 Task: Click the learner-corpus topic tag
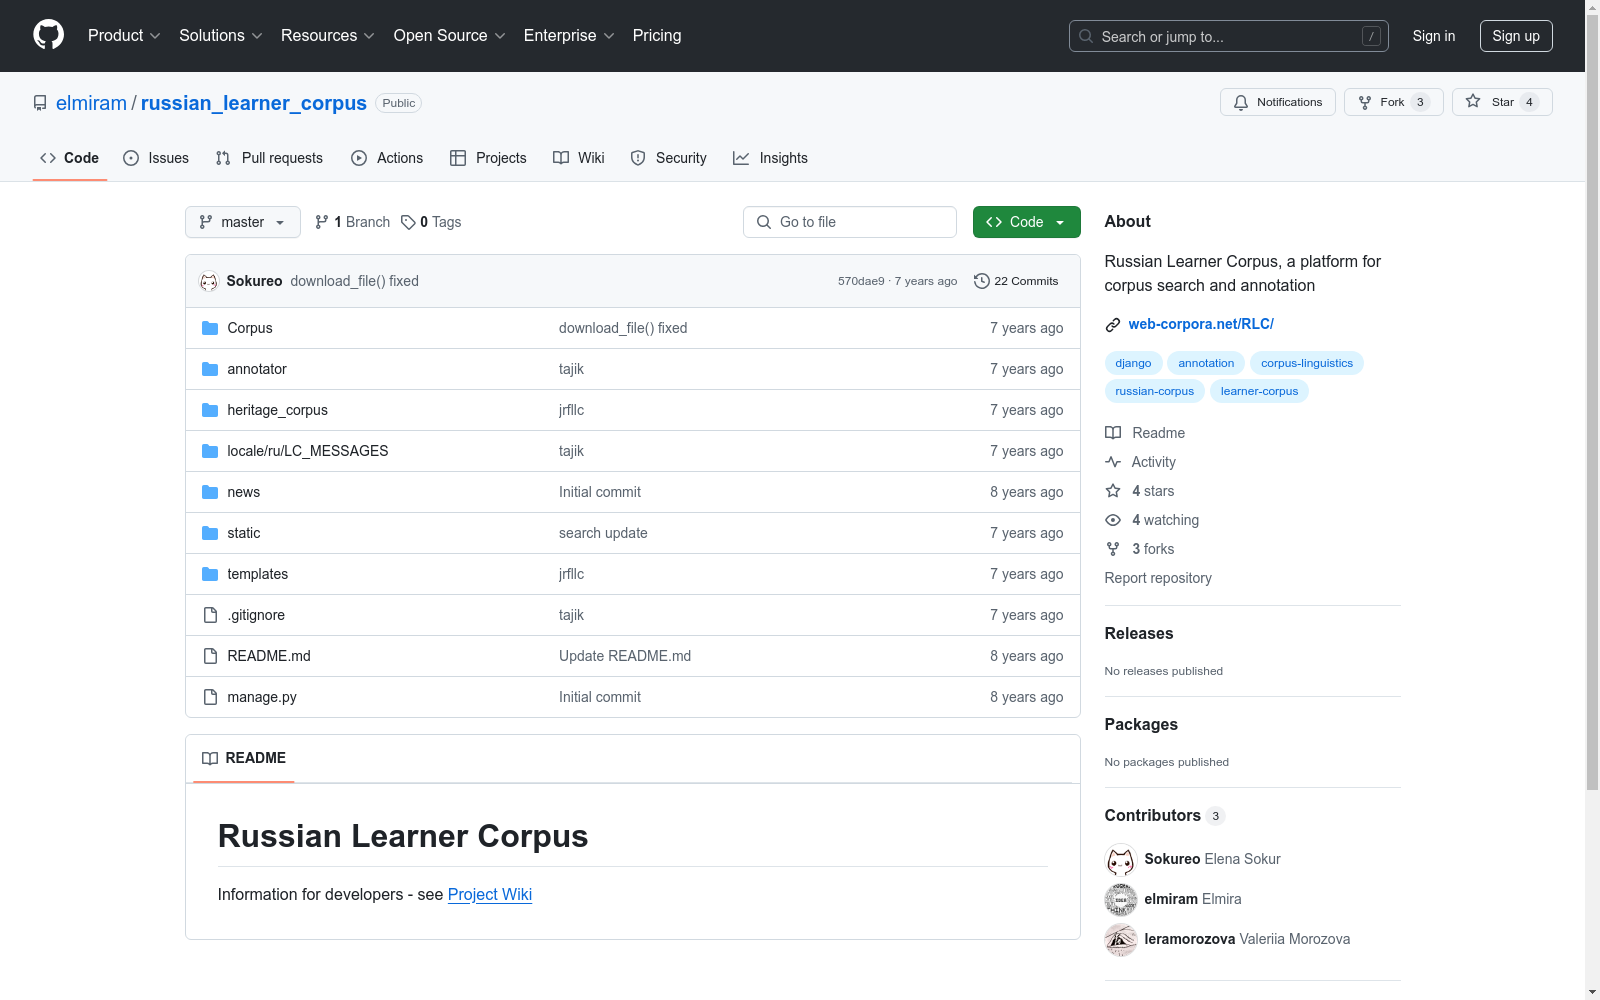1259,391
